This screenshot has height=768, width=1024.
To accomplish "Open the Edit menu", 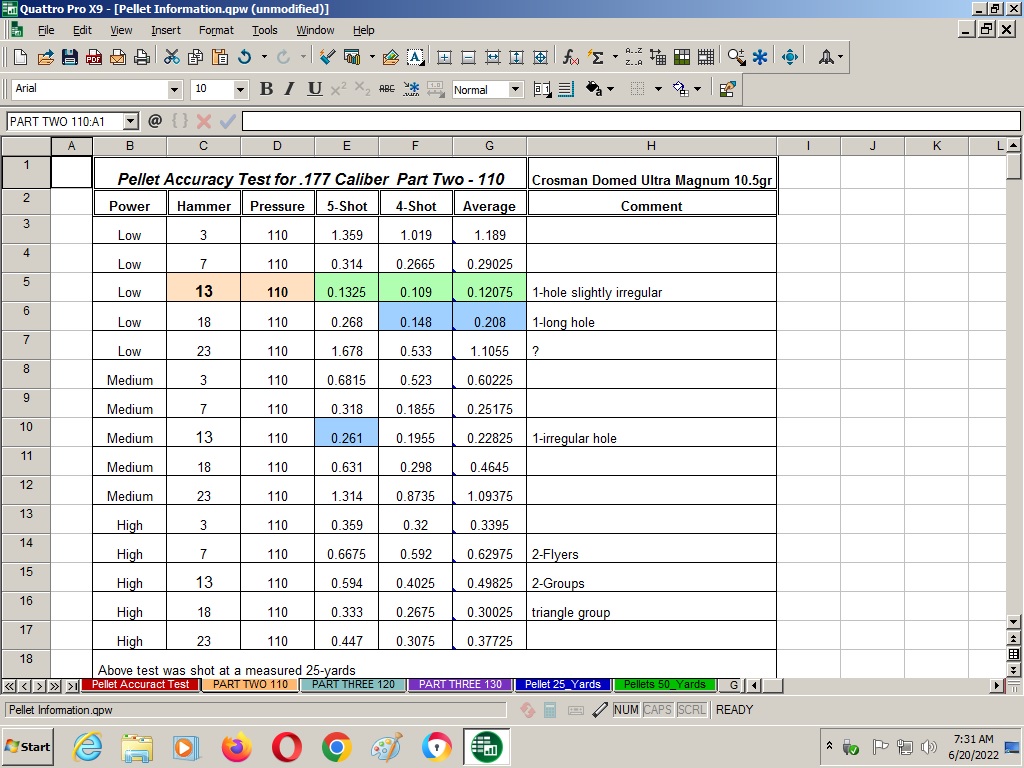I will (x=82, y=30).
